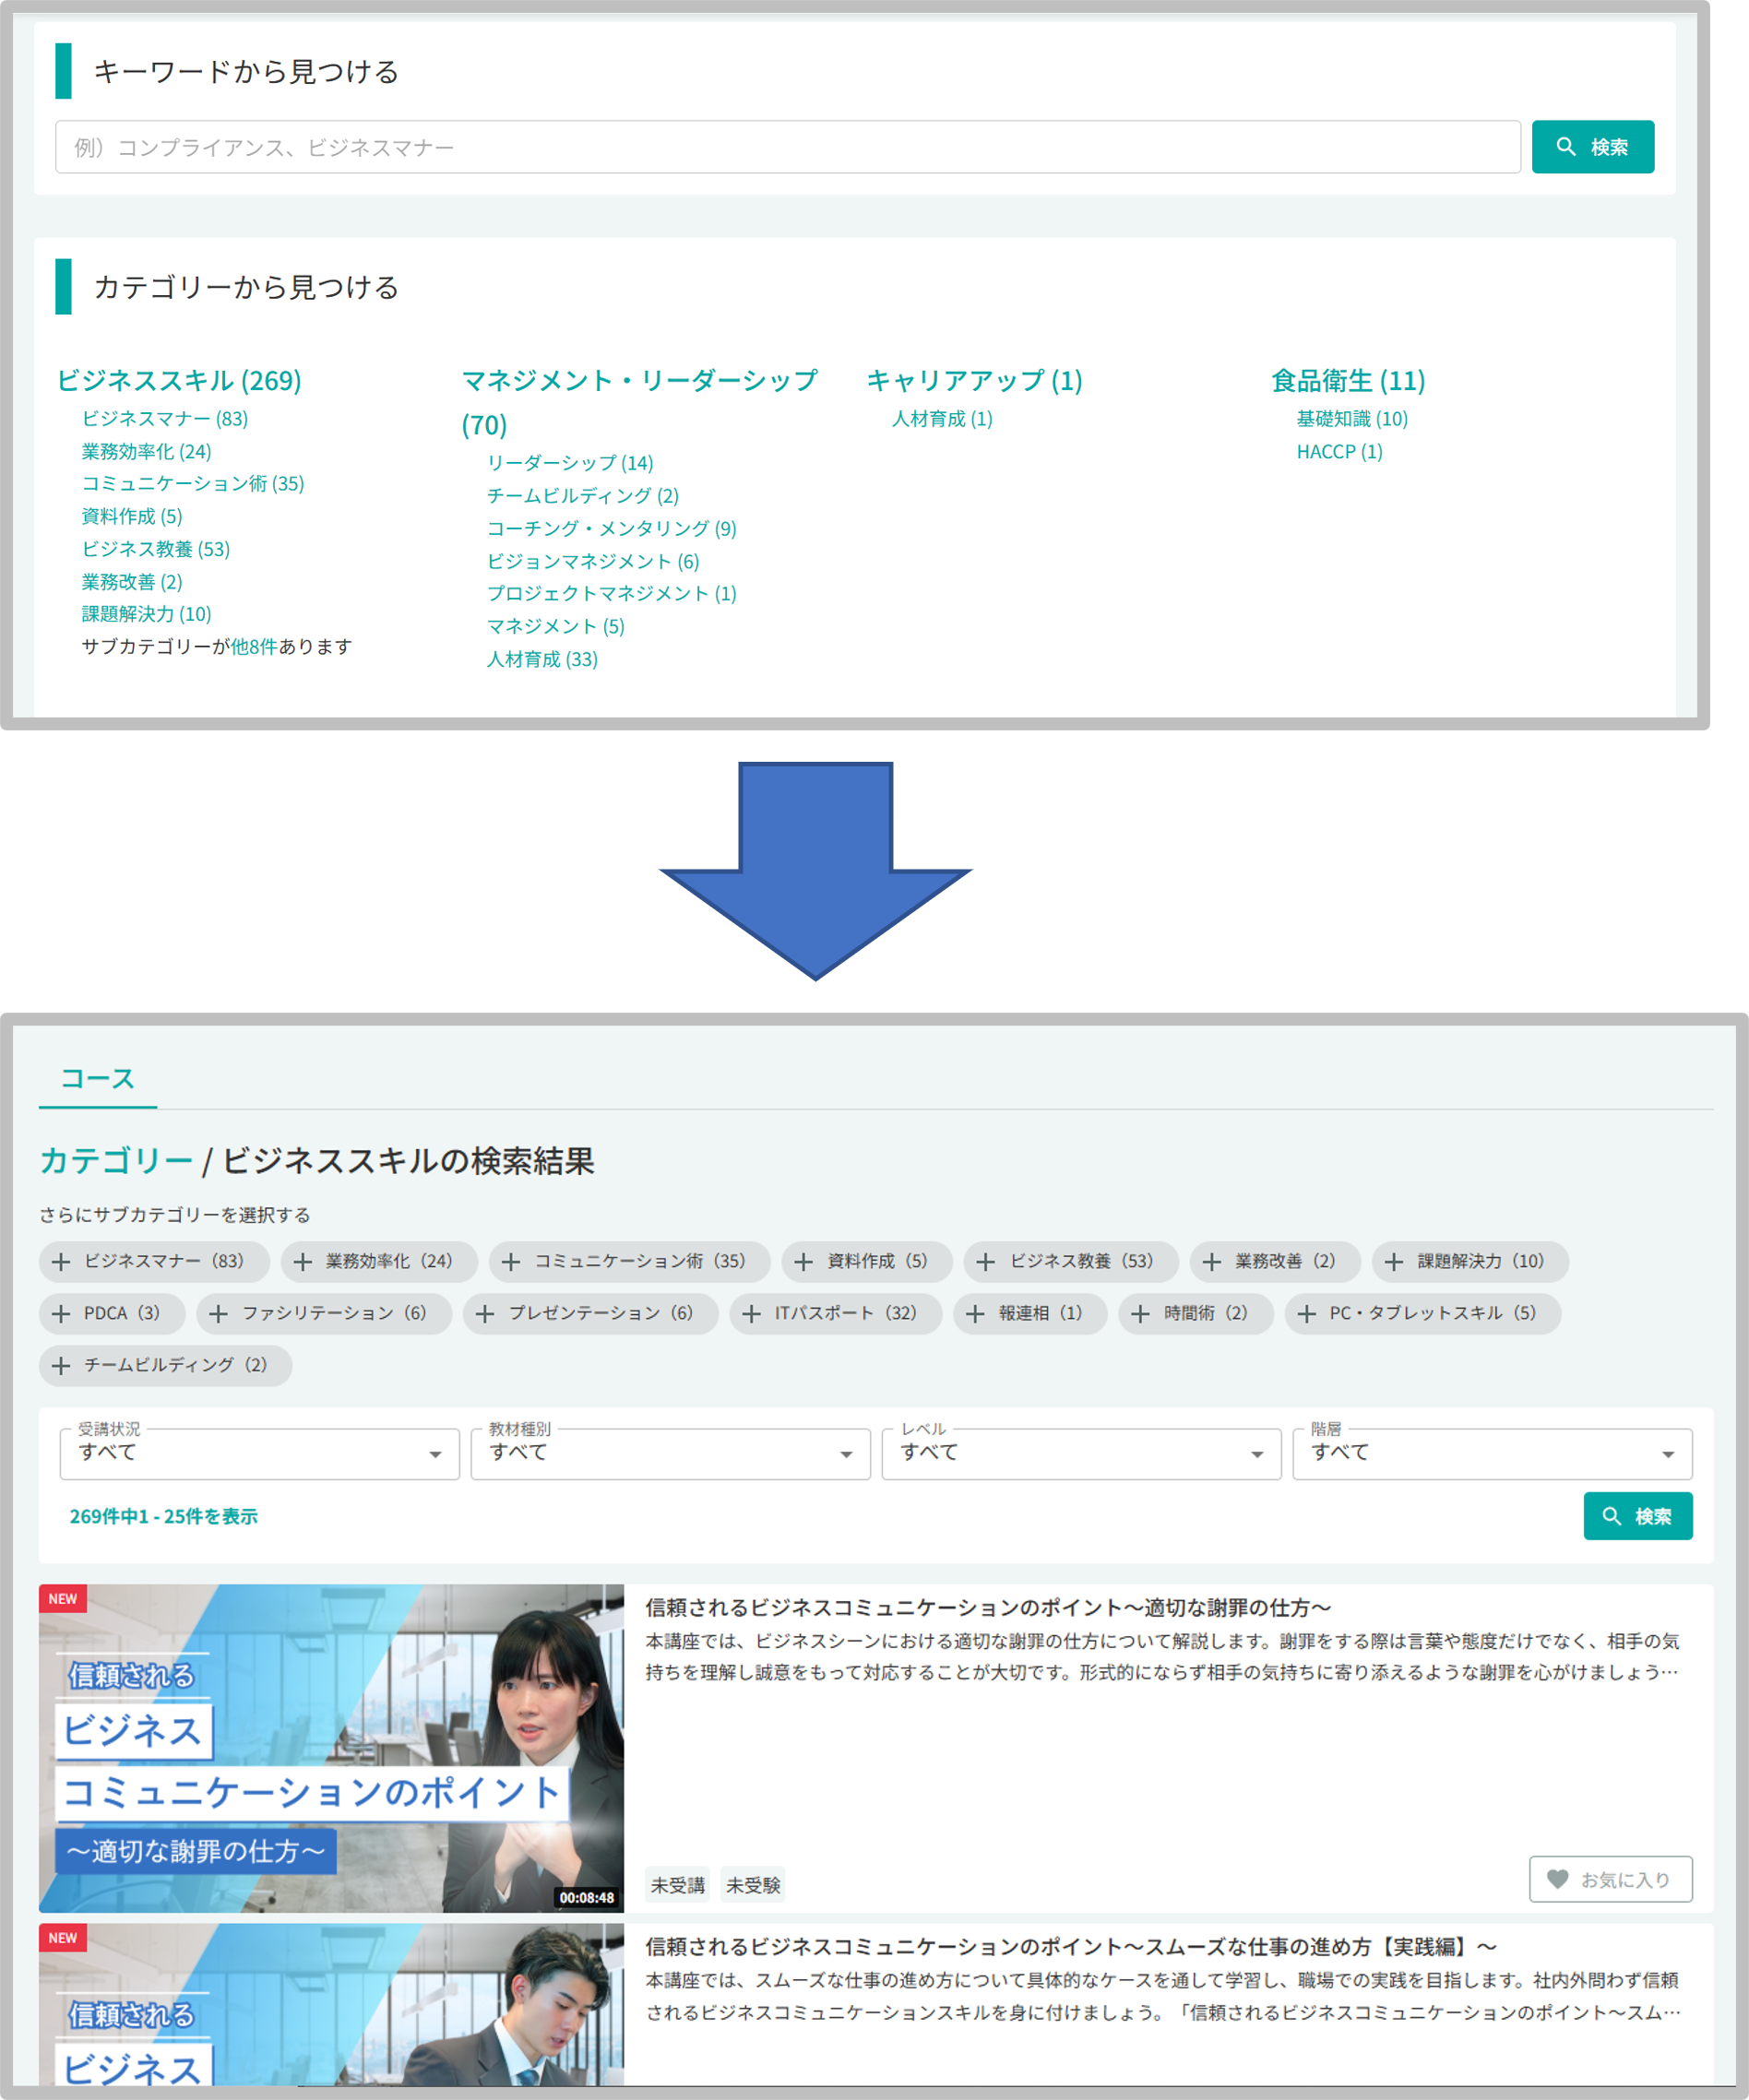1749x2100 pixels.
Task: Open 食品衛生 (11) category heading
Action: (1348, 381)
